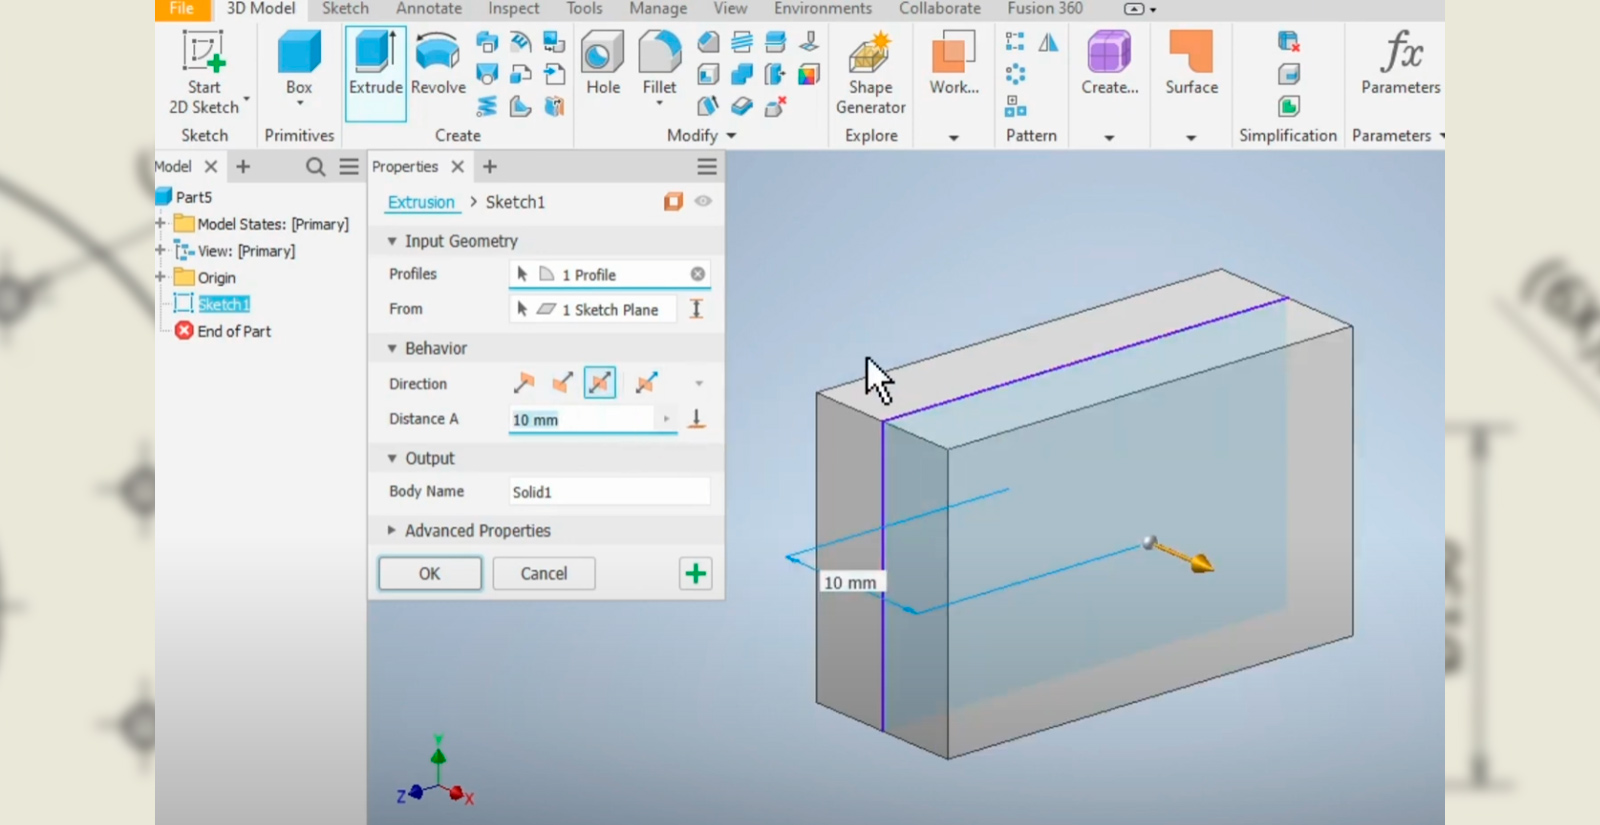Select the symmetric direction option
Viewport: 1600px width, 825px height.
click(600, 383)
